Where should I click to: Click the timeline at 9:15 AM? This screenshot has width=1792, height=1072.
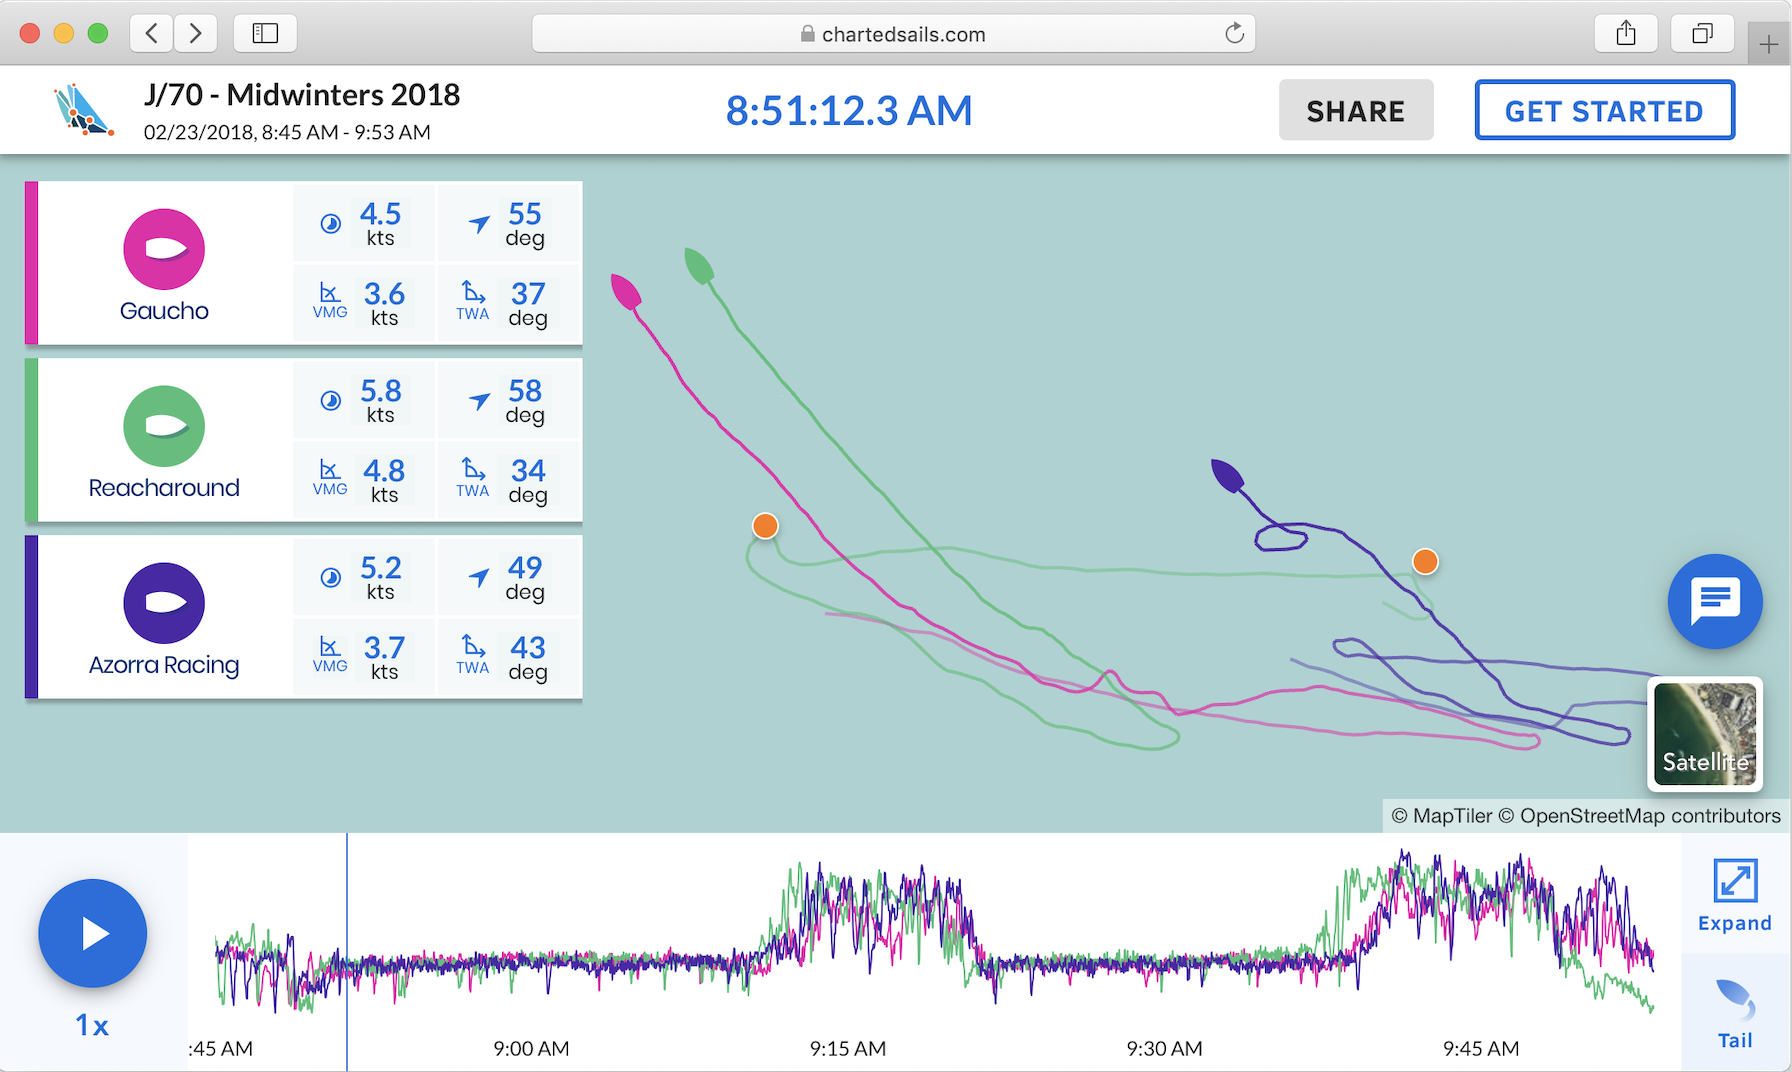tap(848, 960)
